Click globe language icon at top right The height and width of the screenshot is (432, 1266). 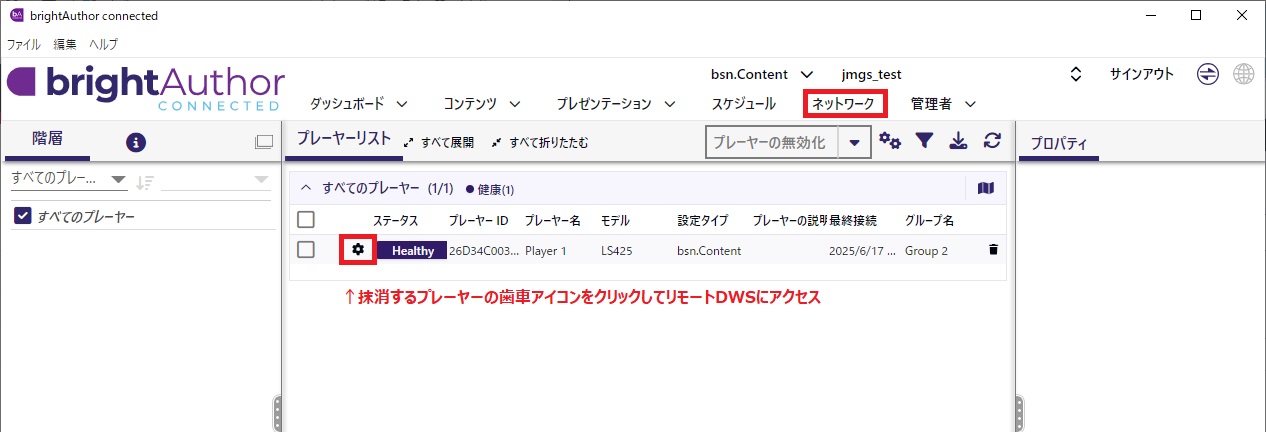(1244, 74)
